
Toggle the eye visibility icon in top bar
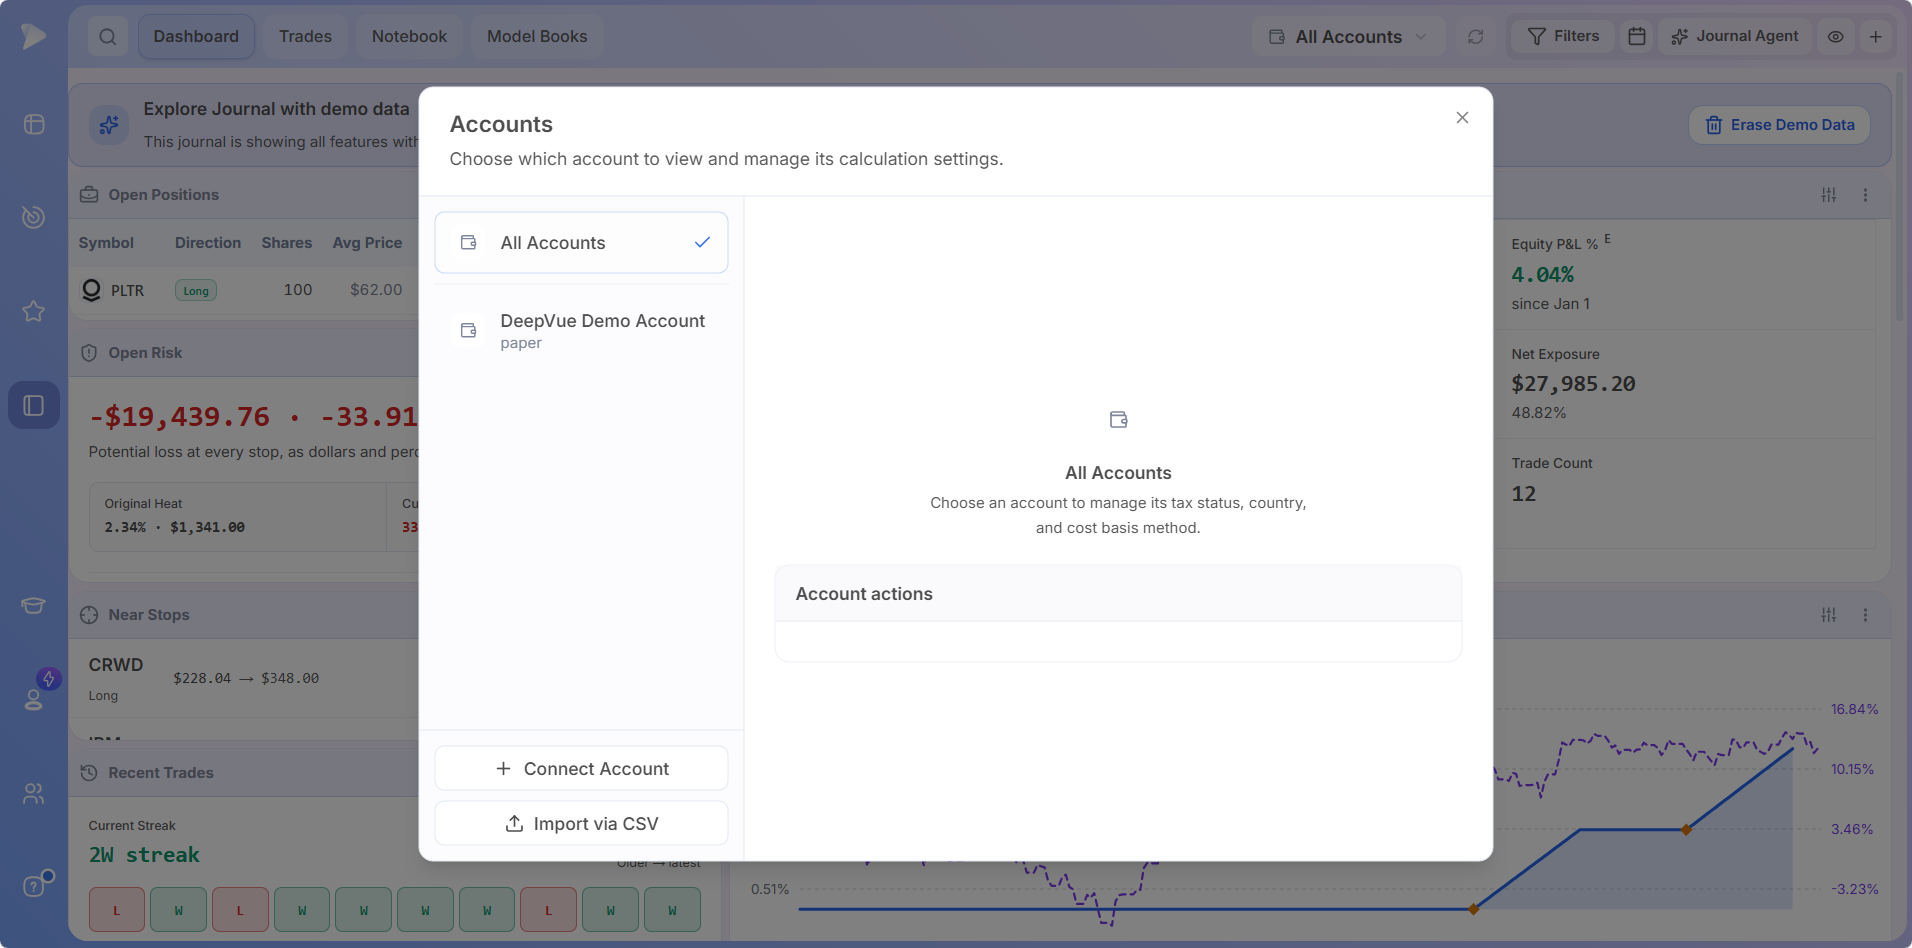[1836, 37]
